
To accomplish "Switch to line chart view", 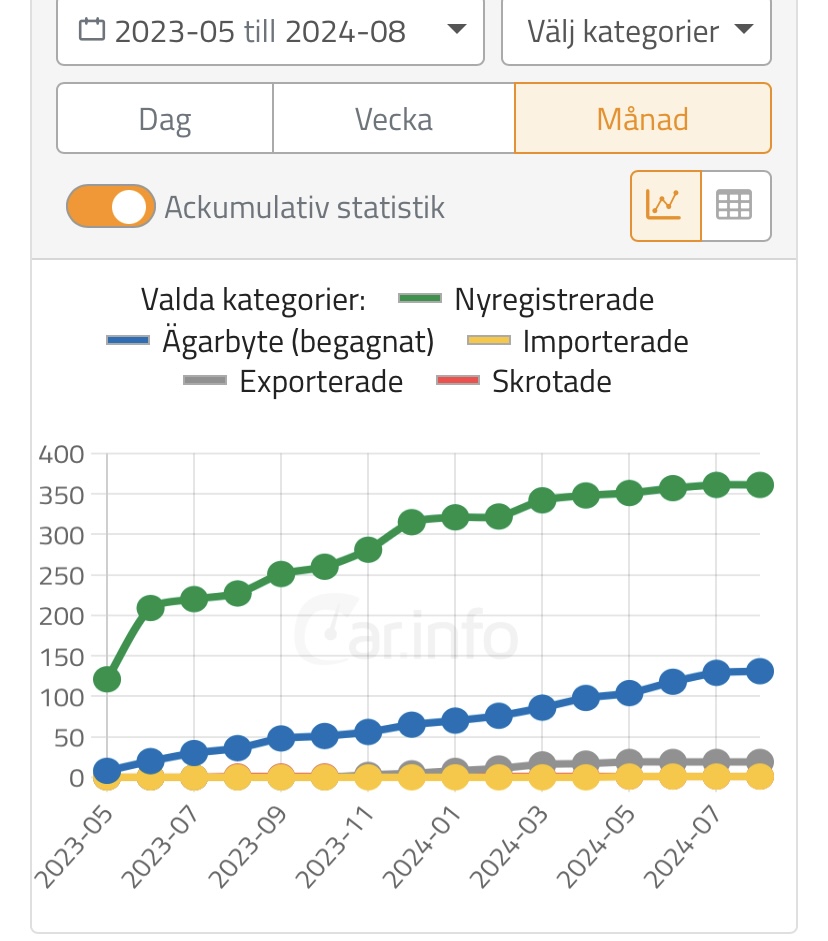I will 665,206.
